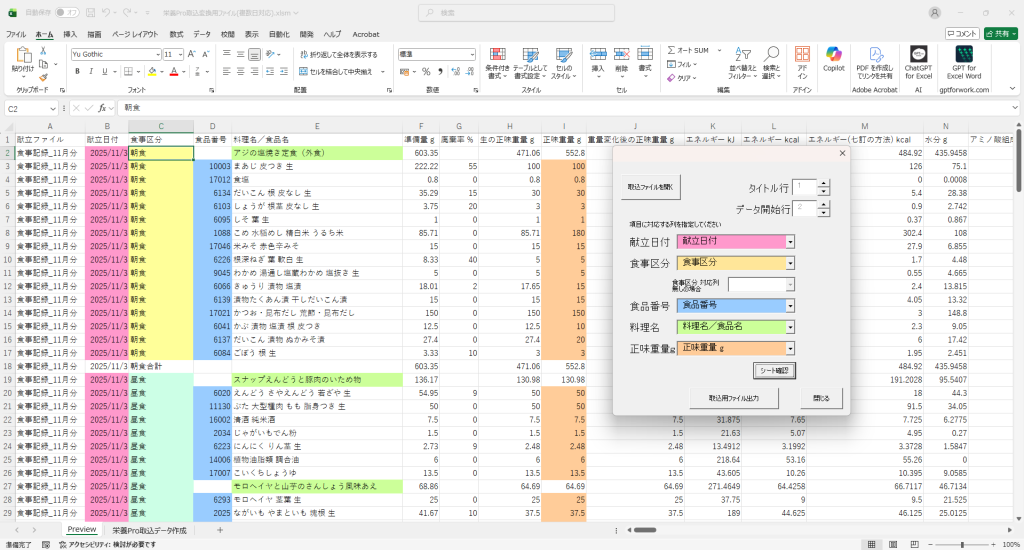Expand the 献立日付 column dropdown in dialog
This screenshot has height=550, width=1024.
[x=789, y=241]
